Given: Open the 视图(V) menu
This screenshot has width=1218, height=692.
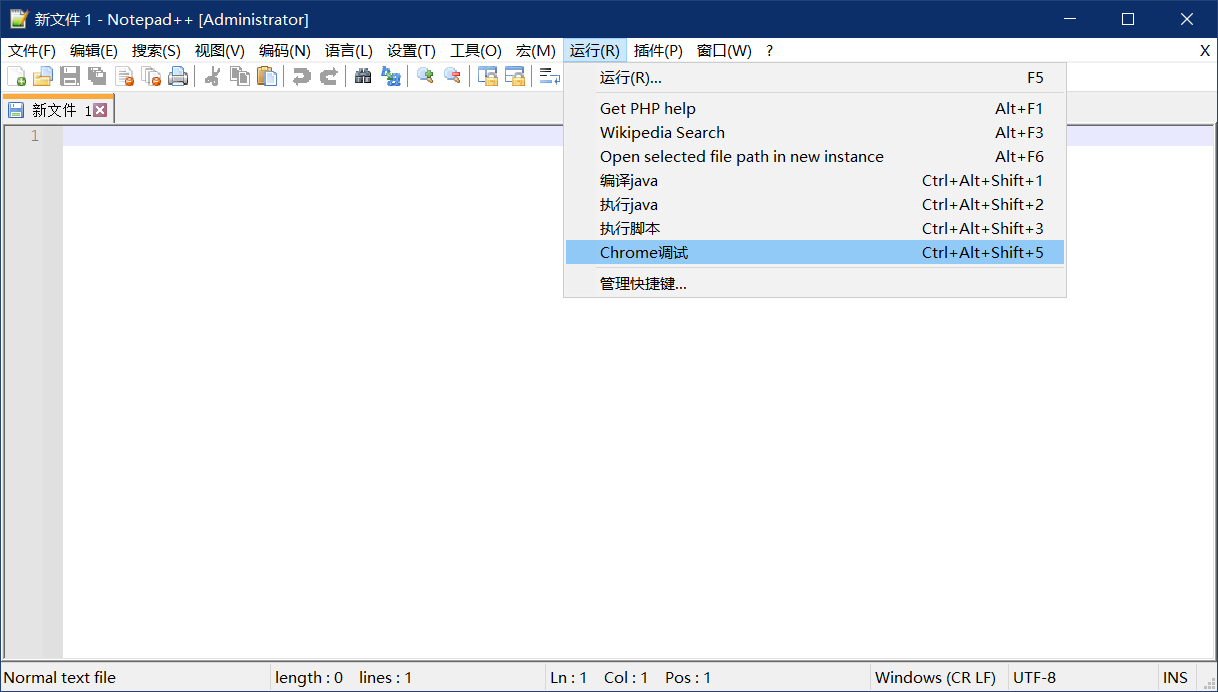Looking at the screenshot, I should click(x=220, y=51).
